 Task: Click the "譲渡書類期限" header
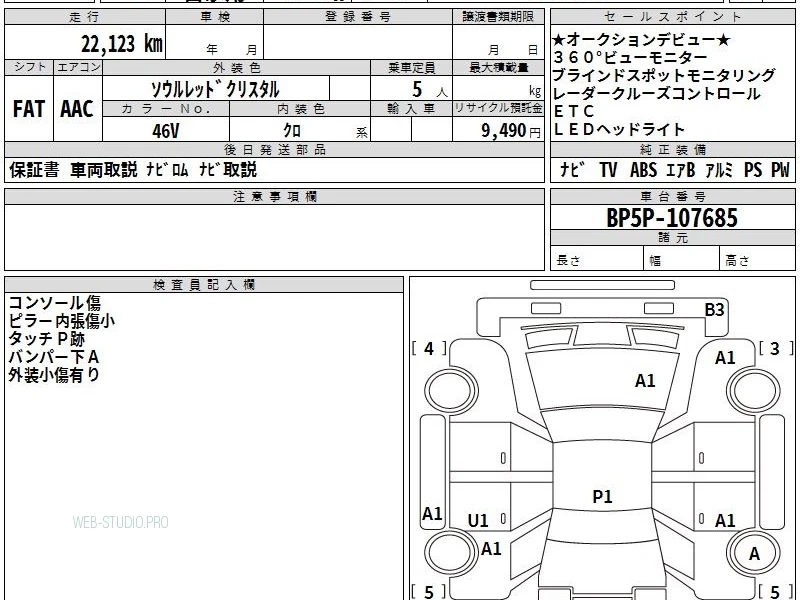pyautogui.click(x=498, y=17)
